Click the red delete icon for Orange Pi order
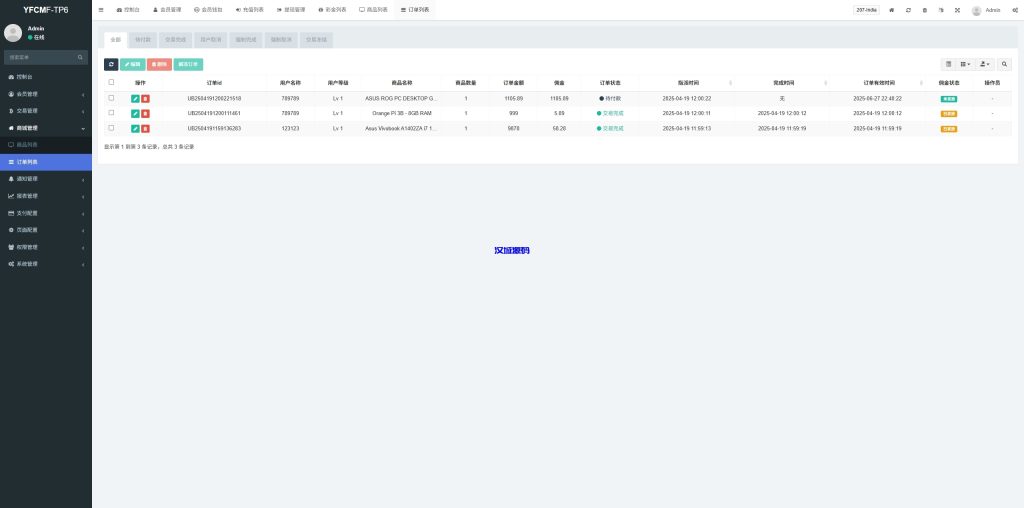Image resolution: width=1024 pixels, height=508 pixels. pyautogui.click(x=145, y=113)
